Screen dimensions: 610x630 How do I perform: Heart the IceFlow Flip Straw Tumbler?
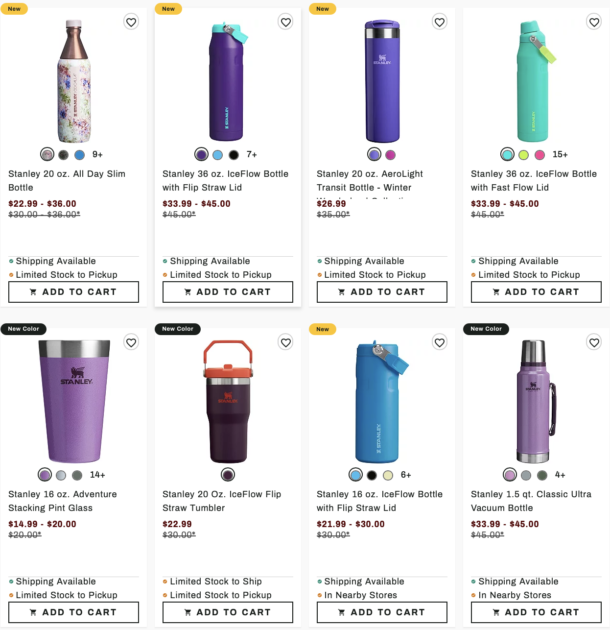(285, 342)
